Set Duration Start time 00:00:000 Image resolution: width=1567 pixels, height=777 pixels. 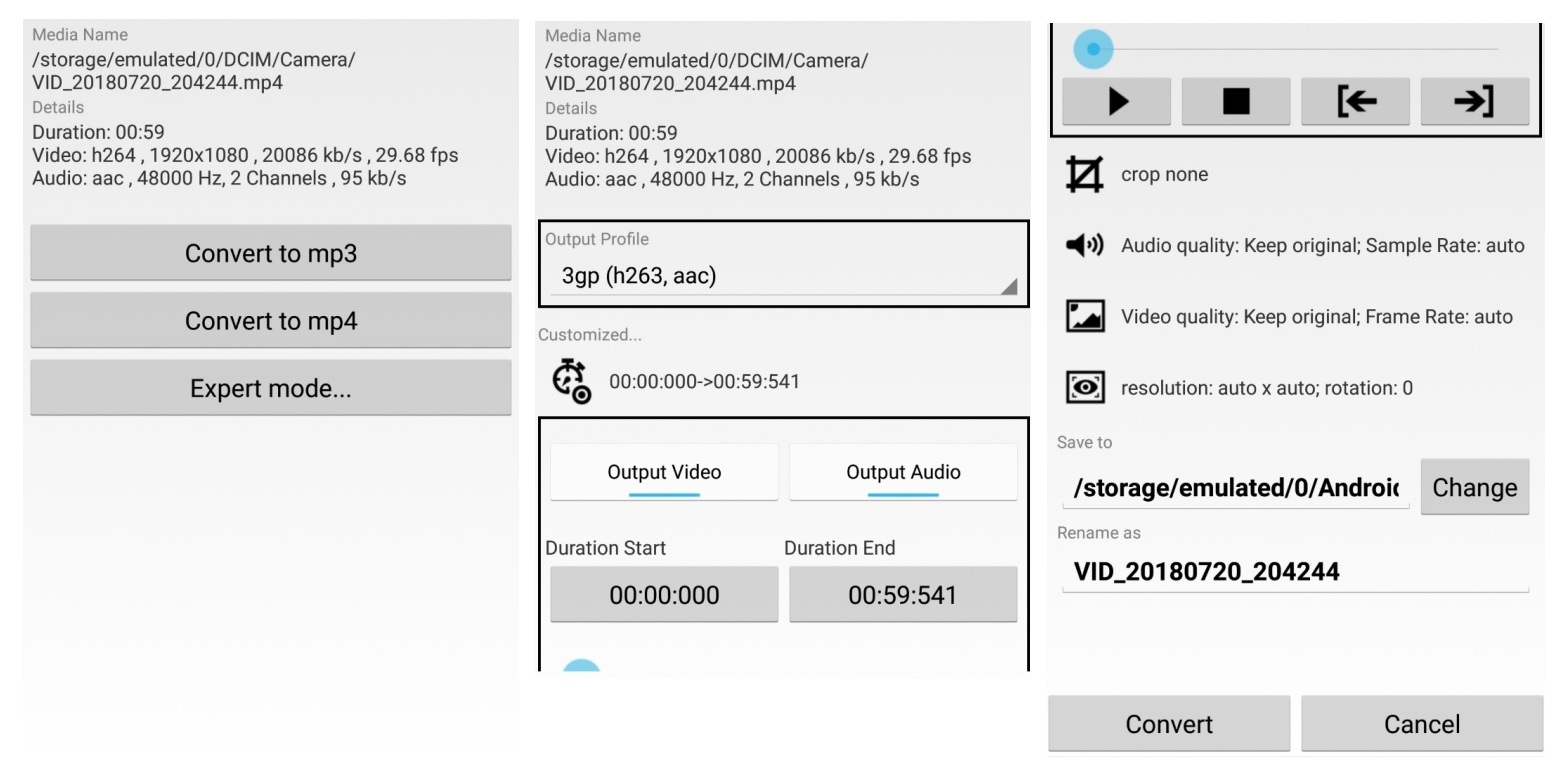point(664,595)
